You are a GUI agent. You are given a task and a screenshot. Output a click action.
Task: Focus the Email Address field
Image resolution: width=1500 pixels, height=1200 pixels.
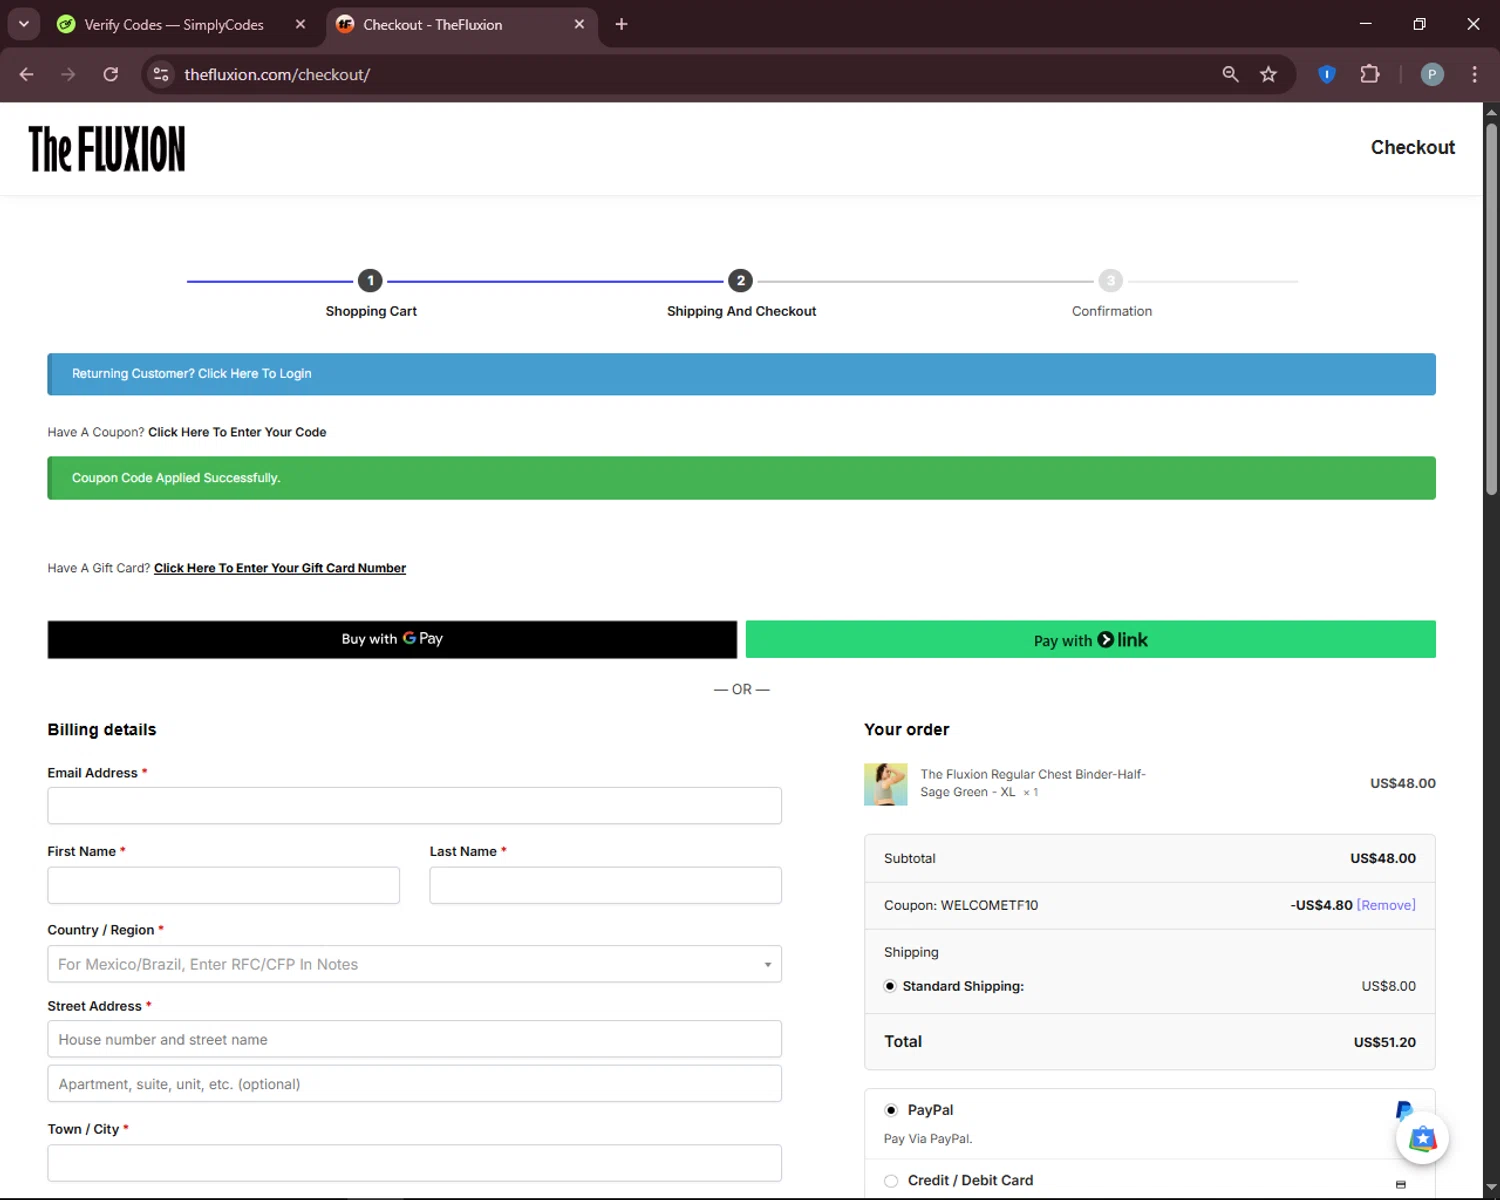coord(414,806)
